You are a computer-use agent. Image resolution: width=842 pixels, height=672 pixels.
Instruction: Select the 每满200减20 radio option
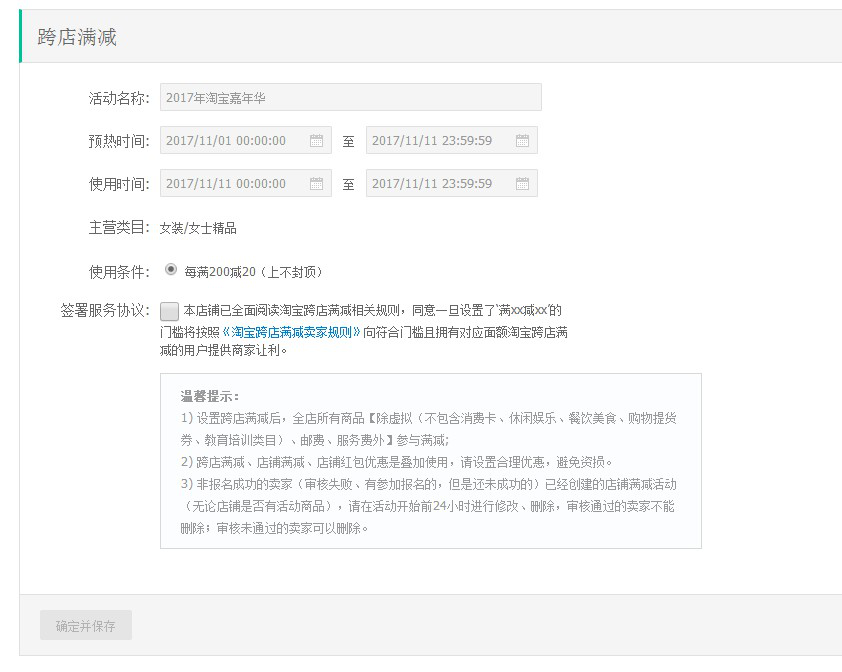(171, 269)
